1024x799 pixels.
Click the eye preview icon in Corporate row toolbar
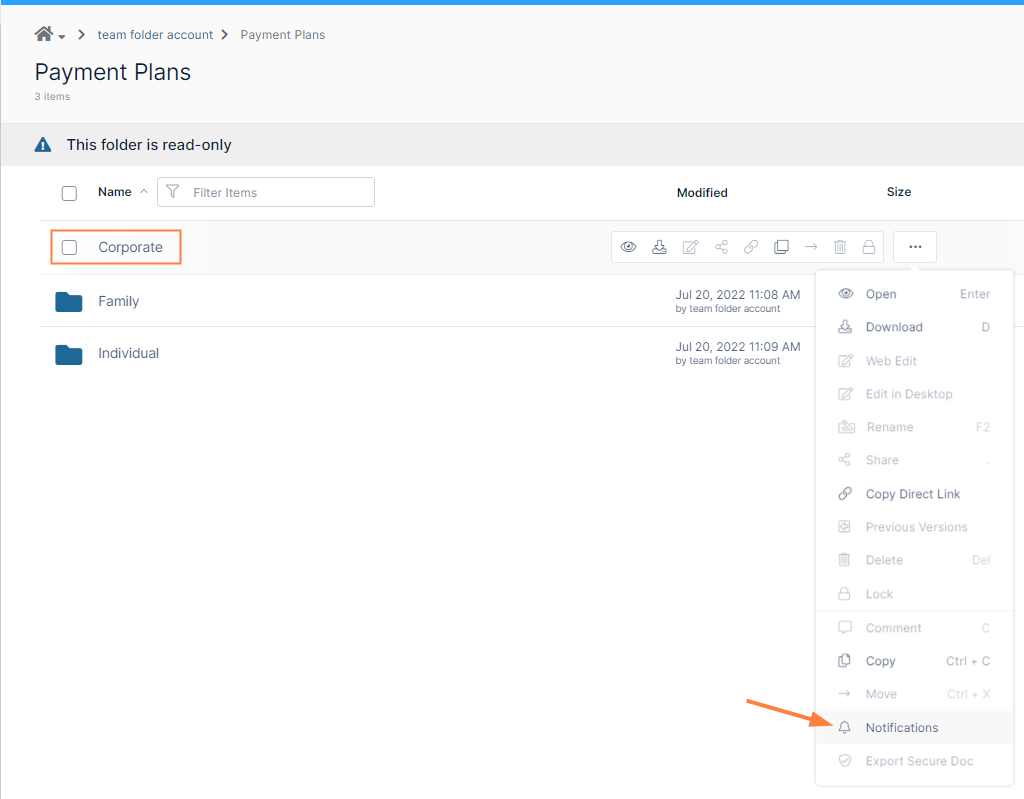pyautogui.click(x=629, y=247)
